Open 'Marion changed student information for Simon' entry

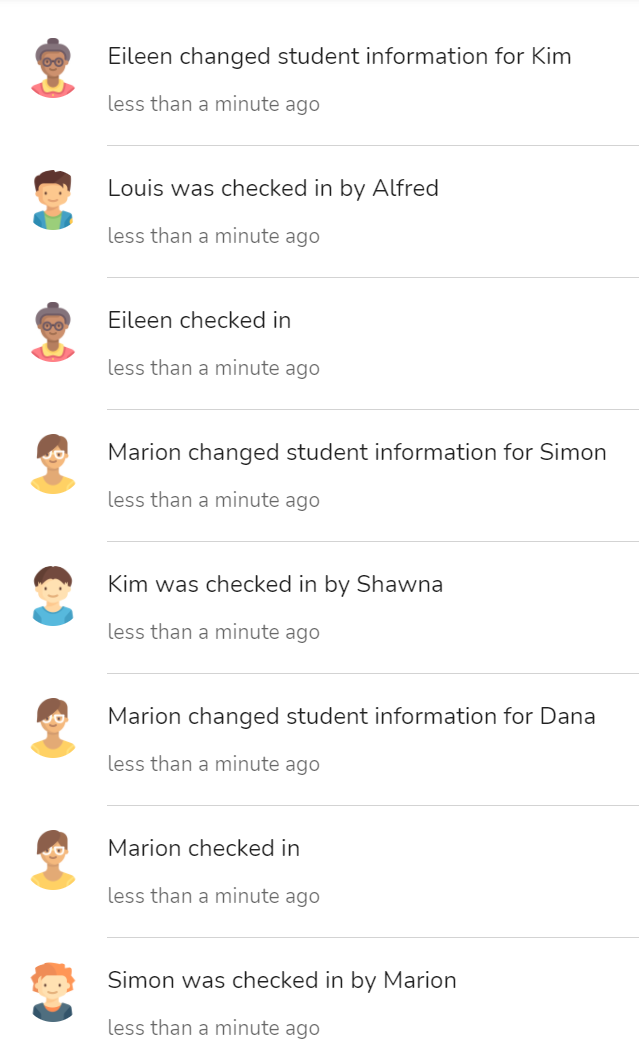click(357, 453)
